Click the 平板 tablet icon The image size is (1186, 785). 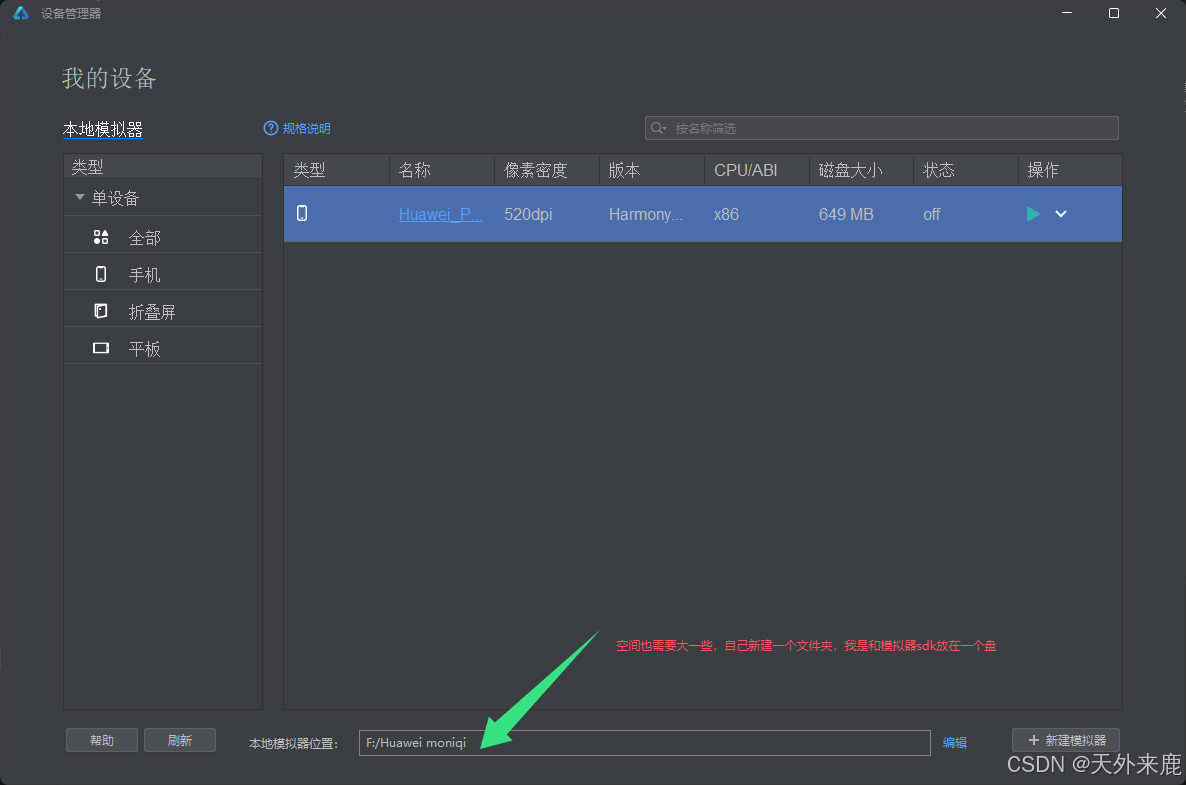pyautogui.click(x=101, y=348)
